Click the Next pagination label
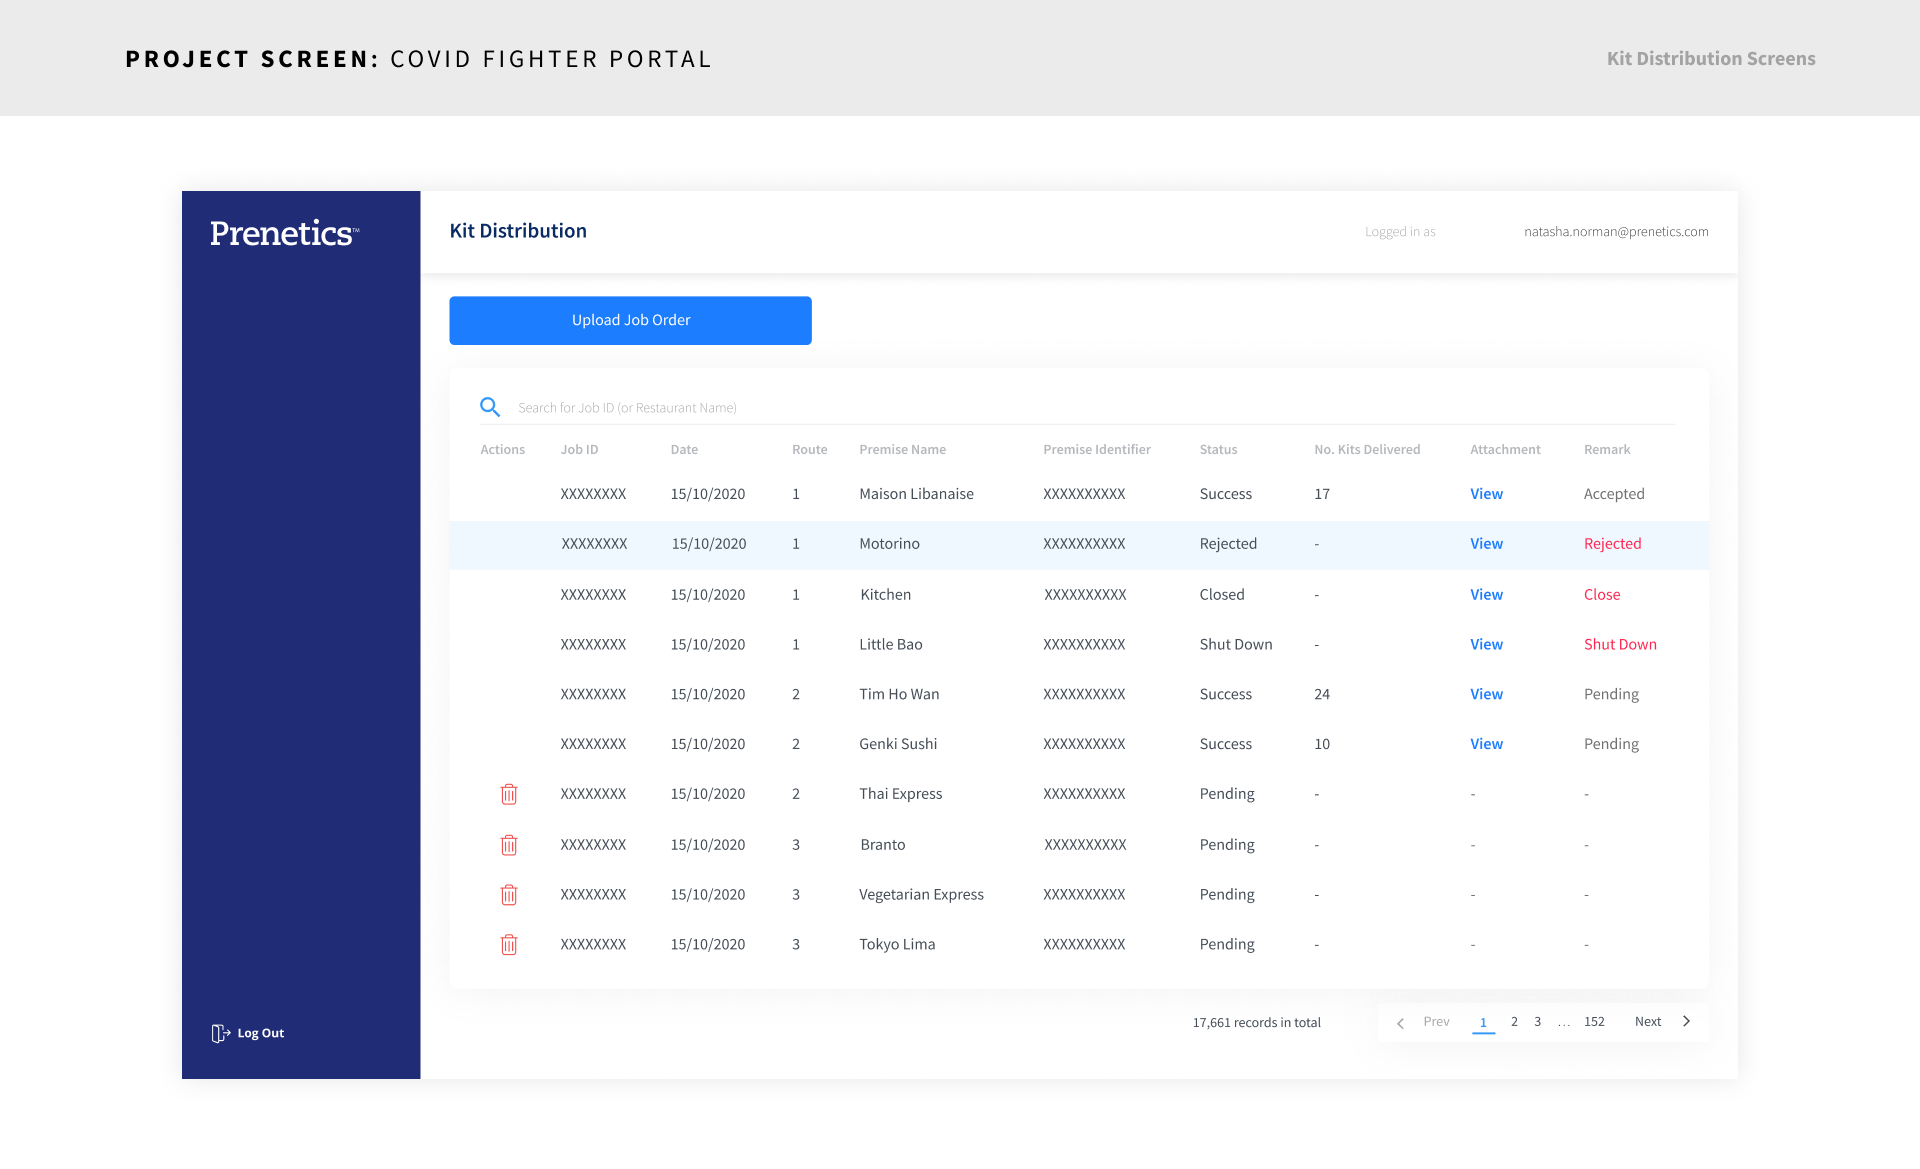 [x=1647, y=1022]
